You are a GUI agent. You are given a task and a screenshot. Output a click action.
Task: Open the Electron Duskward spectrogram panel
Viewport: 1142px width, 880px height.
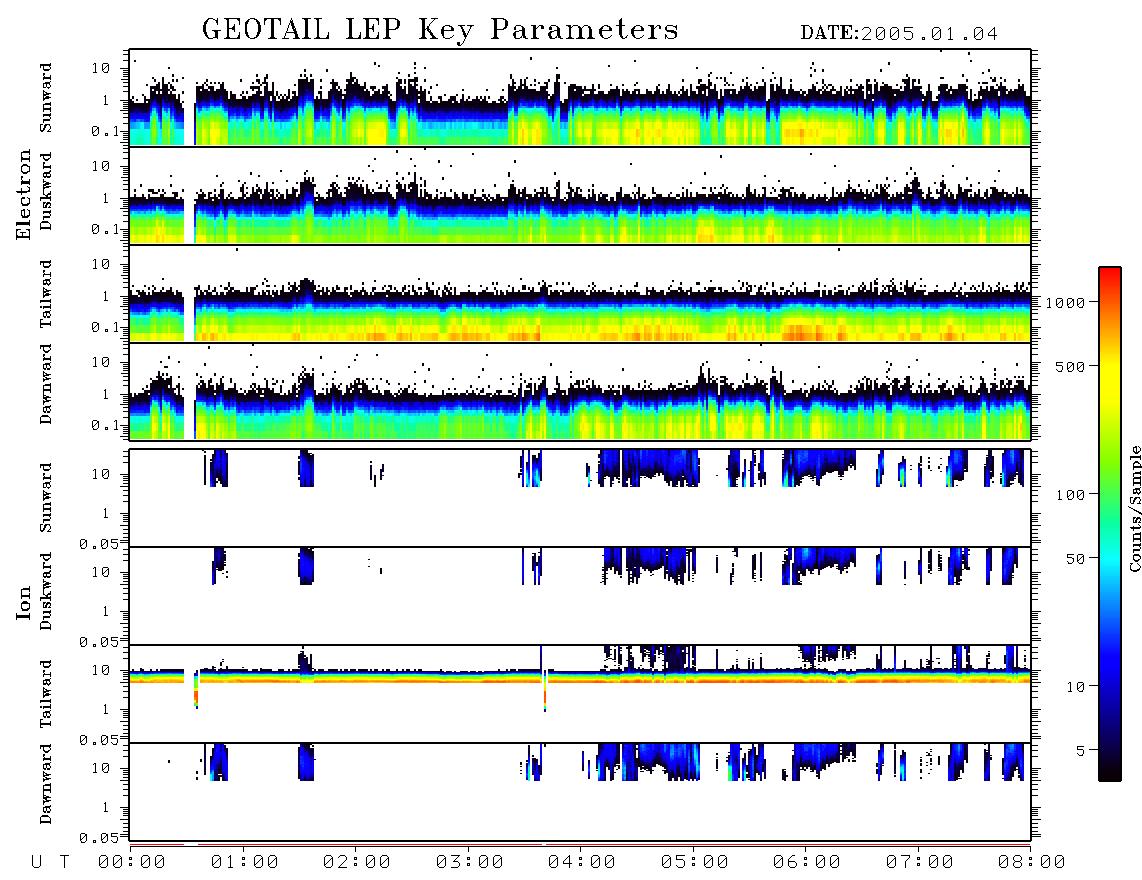click(x=580, y=195)
